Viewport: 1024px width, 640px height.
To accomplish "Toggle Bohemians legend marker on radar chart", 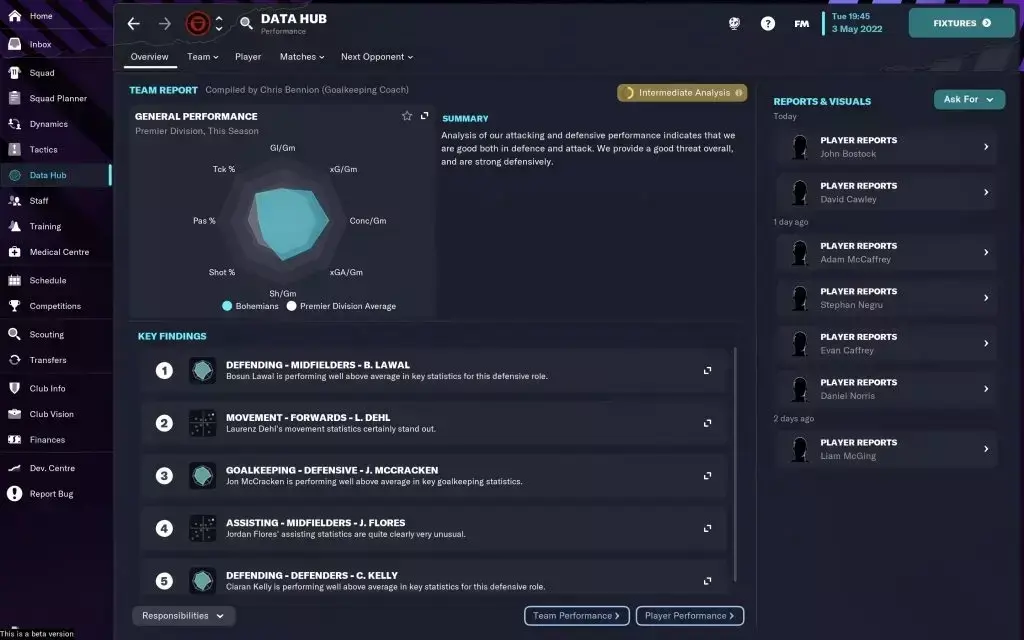I will pyautogui.click(x=227, y=306).
